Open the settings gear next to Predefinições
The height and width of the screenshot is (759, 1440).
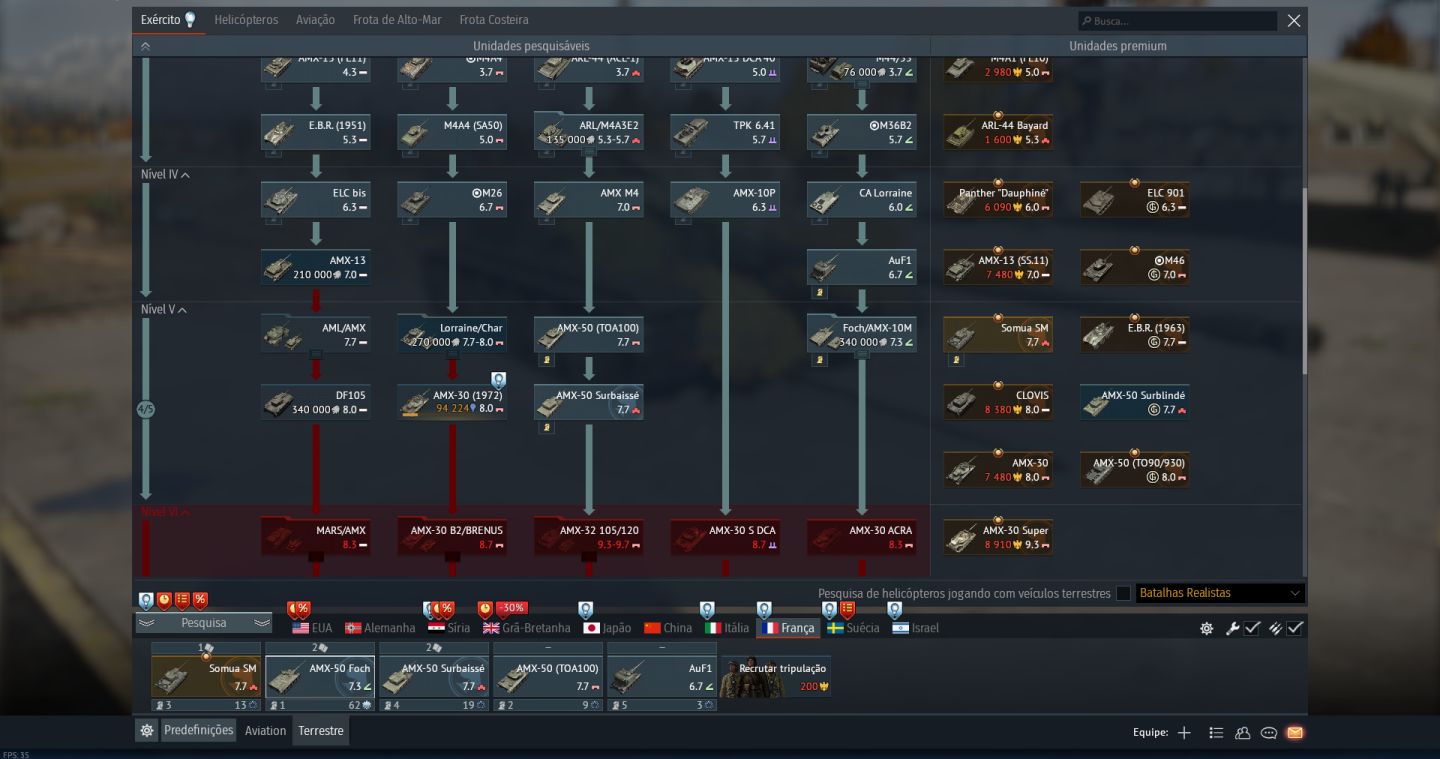click(x=147, y=731)
